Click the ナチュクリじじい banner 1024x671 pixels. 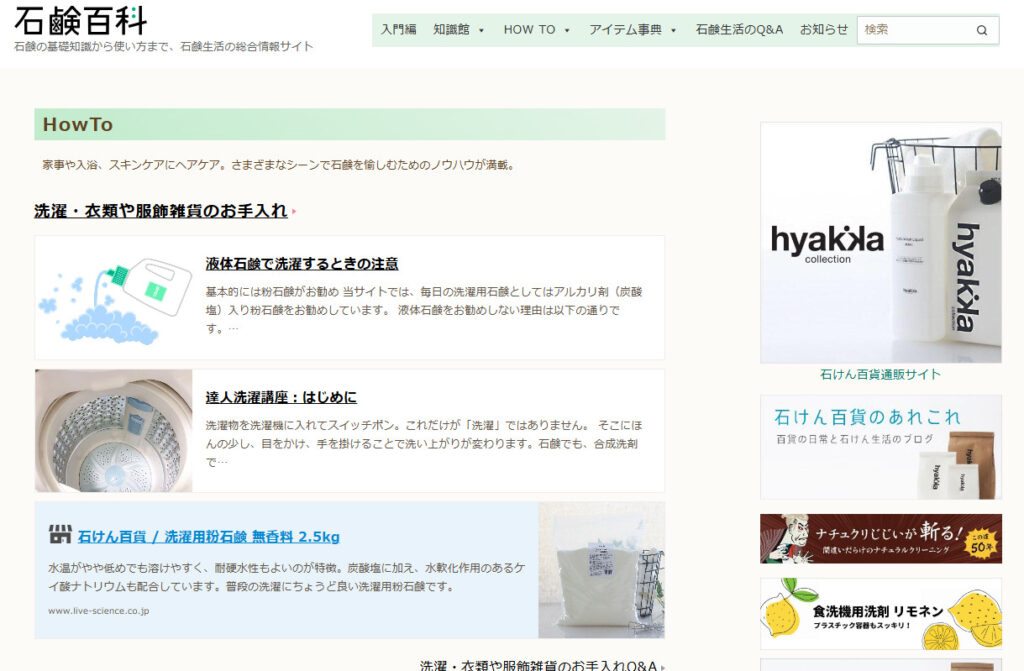880,539
